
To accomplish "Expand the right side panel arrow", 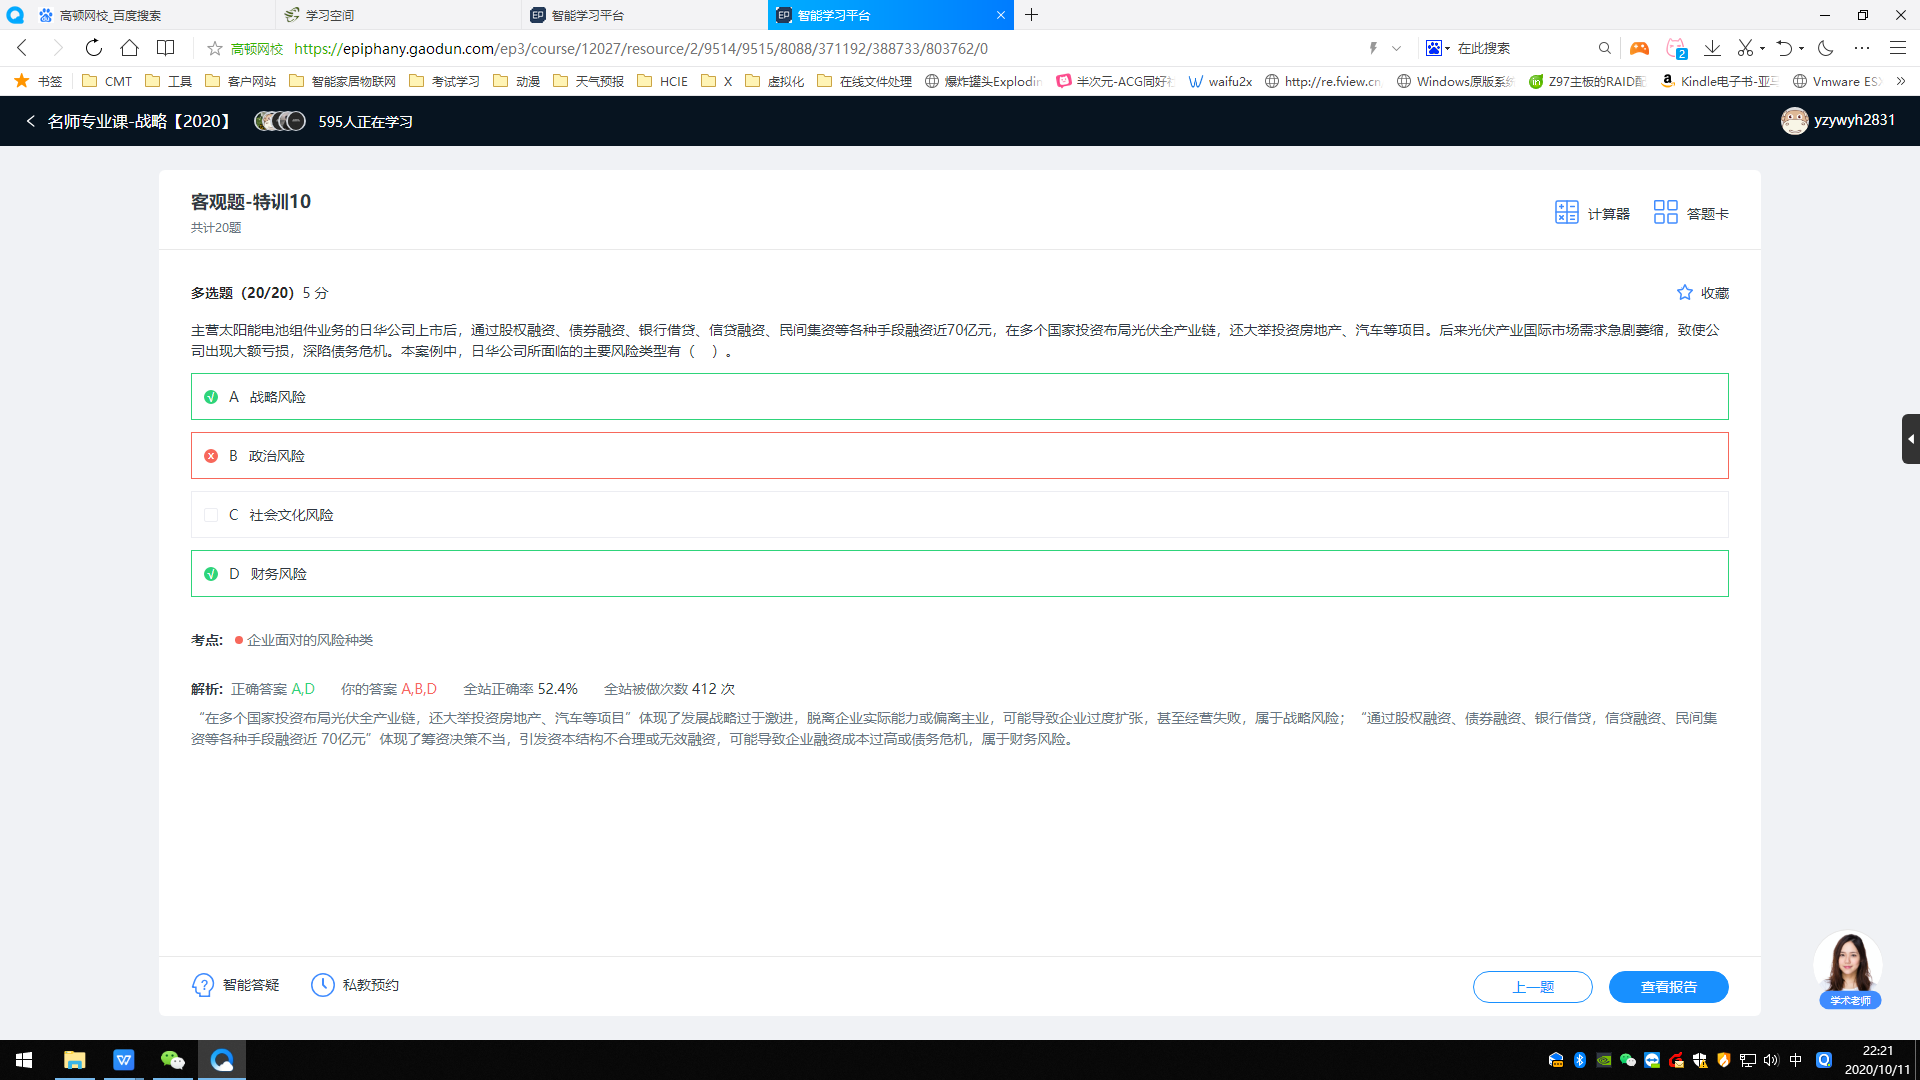I will (1910, 439).
